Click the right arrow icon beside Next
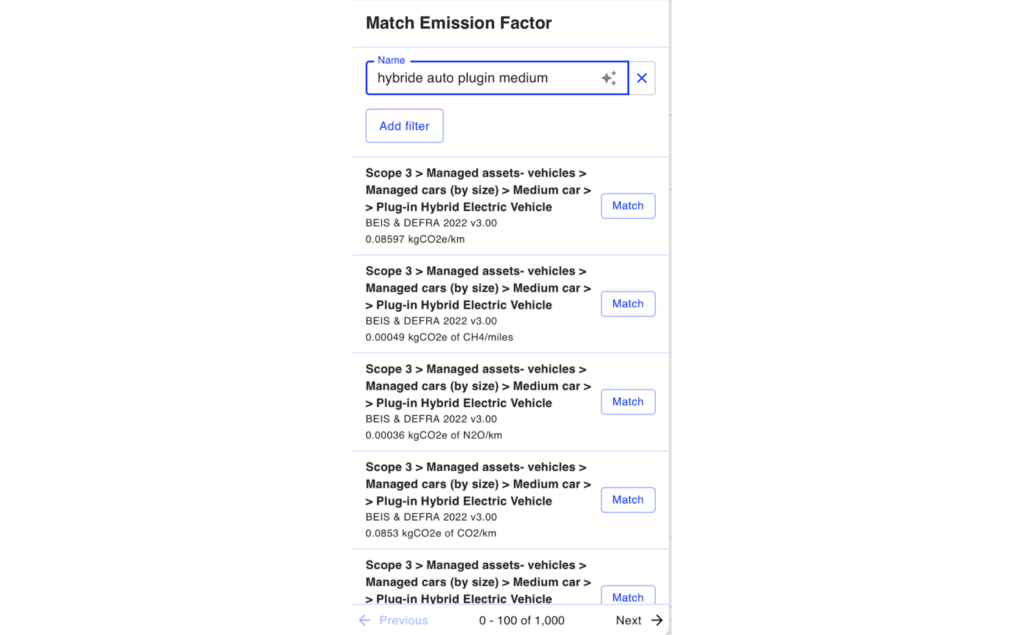 [x=657, y=621]
